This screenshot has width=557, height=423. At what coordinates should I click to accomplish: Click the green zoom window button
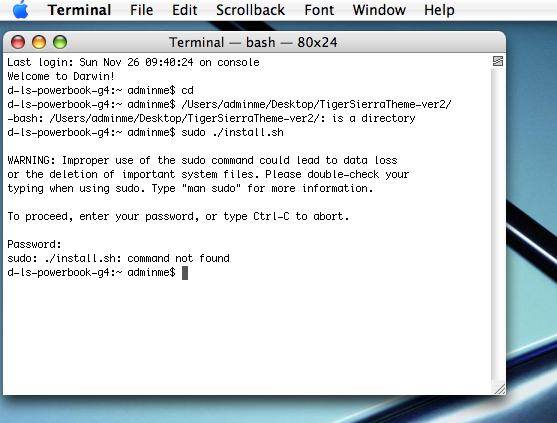[60, 42]
